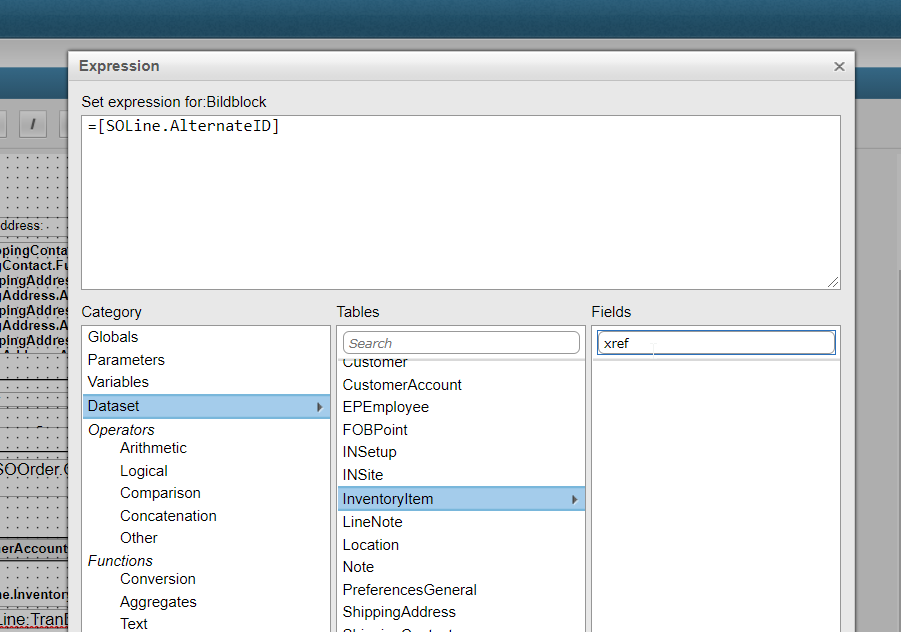Choose Variables in the Category list
This screenshot has width=901, height=632.
tap(118, 382)
